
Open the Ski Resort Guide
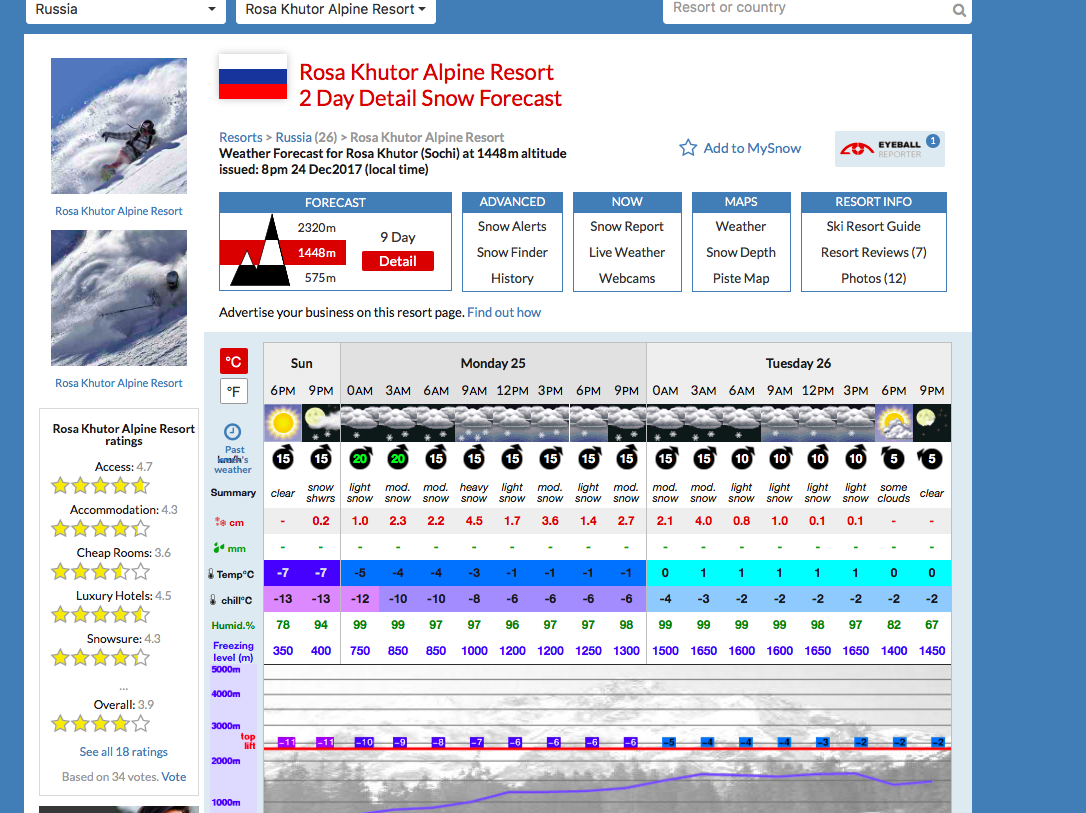coord(873,226)
